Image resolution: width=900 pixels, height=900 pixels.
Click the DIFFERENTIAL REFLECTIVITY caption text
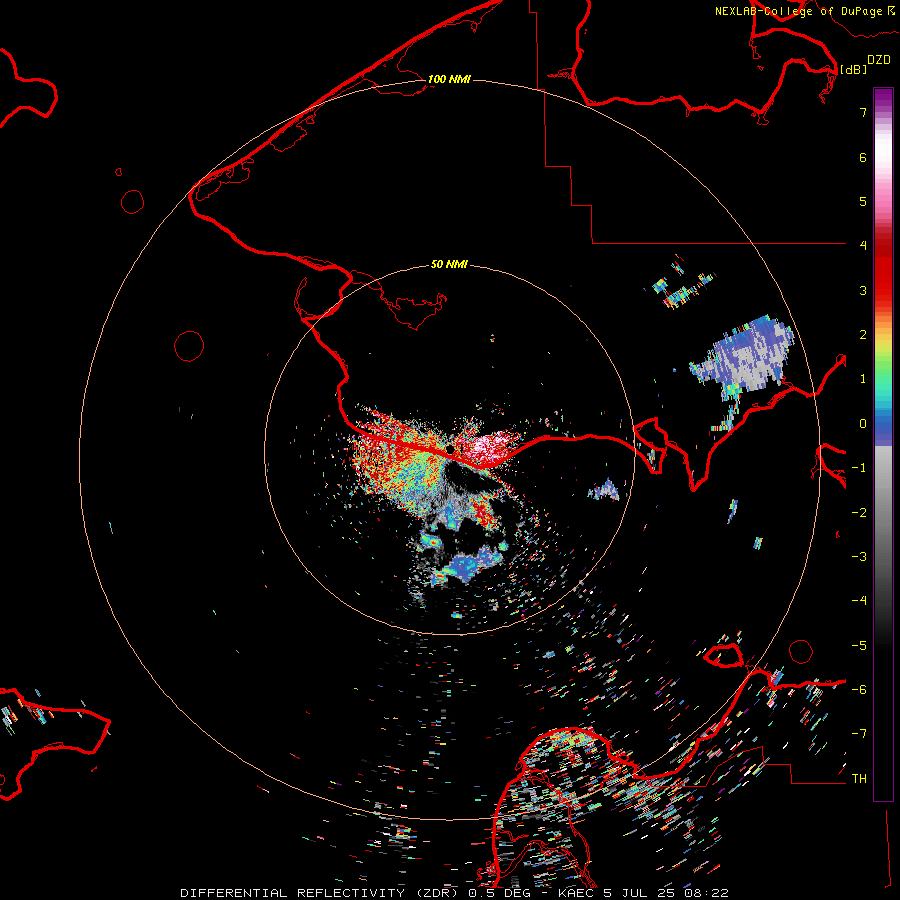pos(292,893)
